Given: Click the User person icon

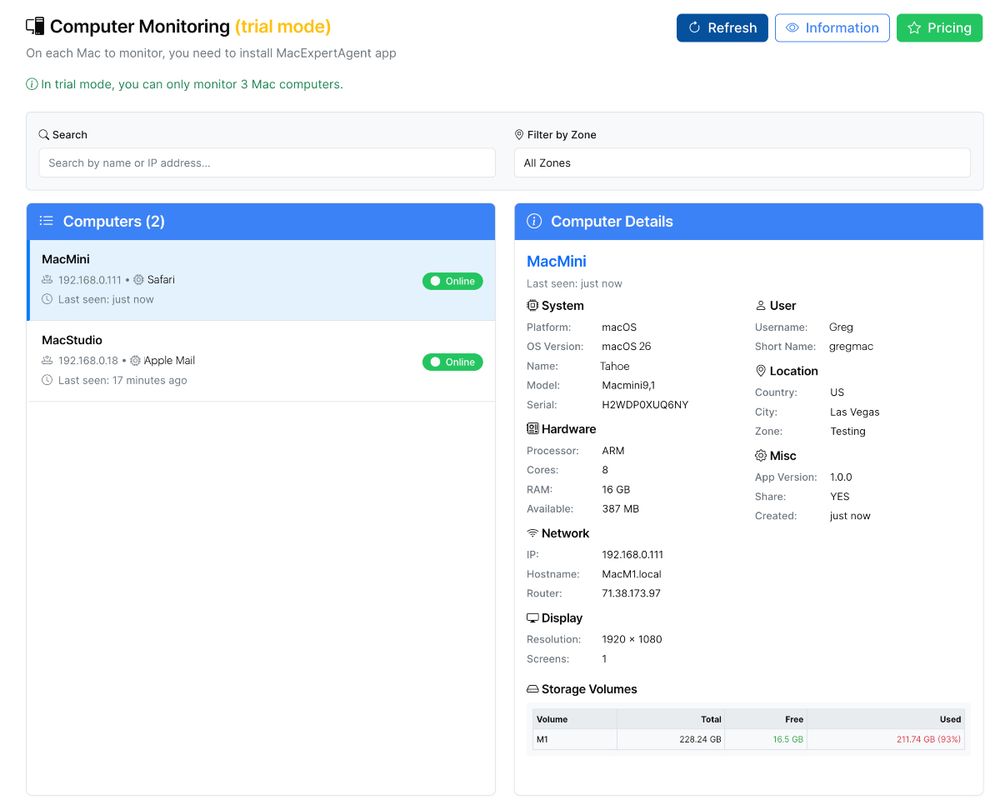Looking at the screenshot, I should point(761,306).
